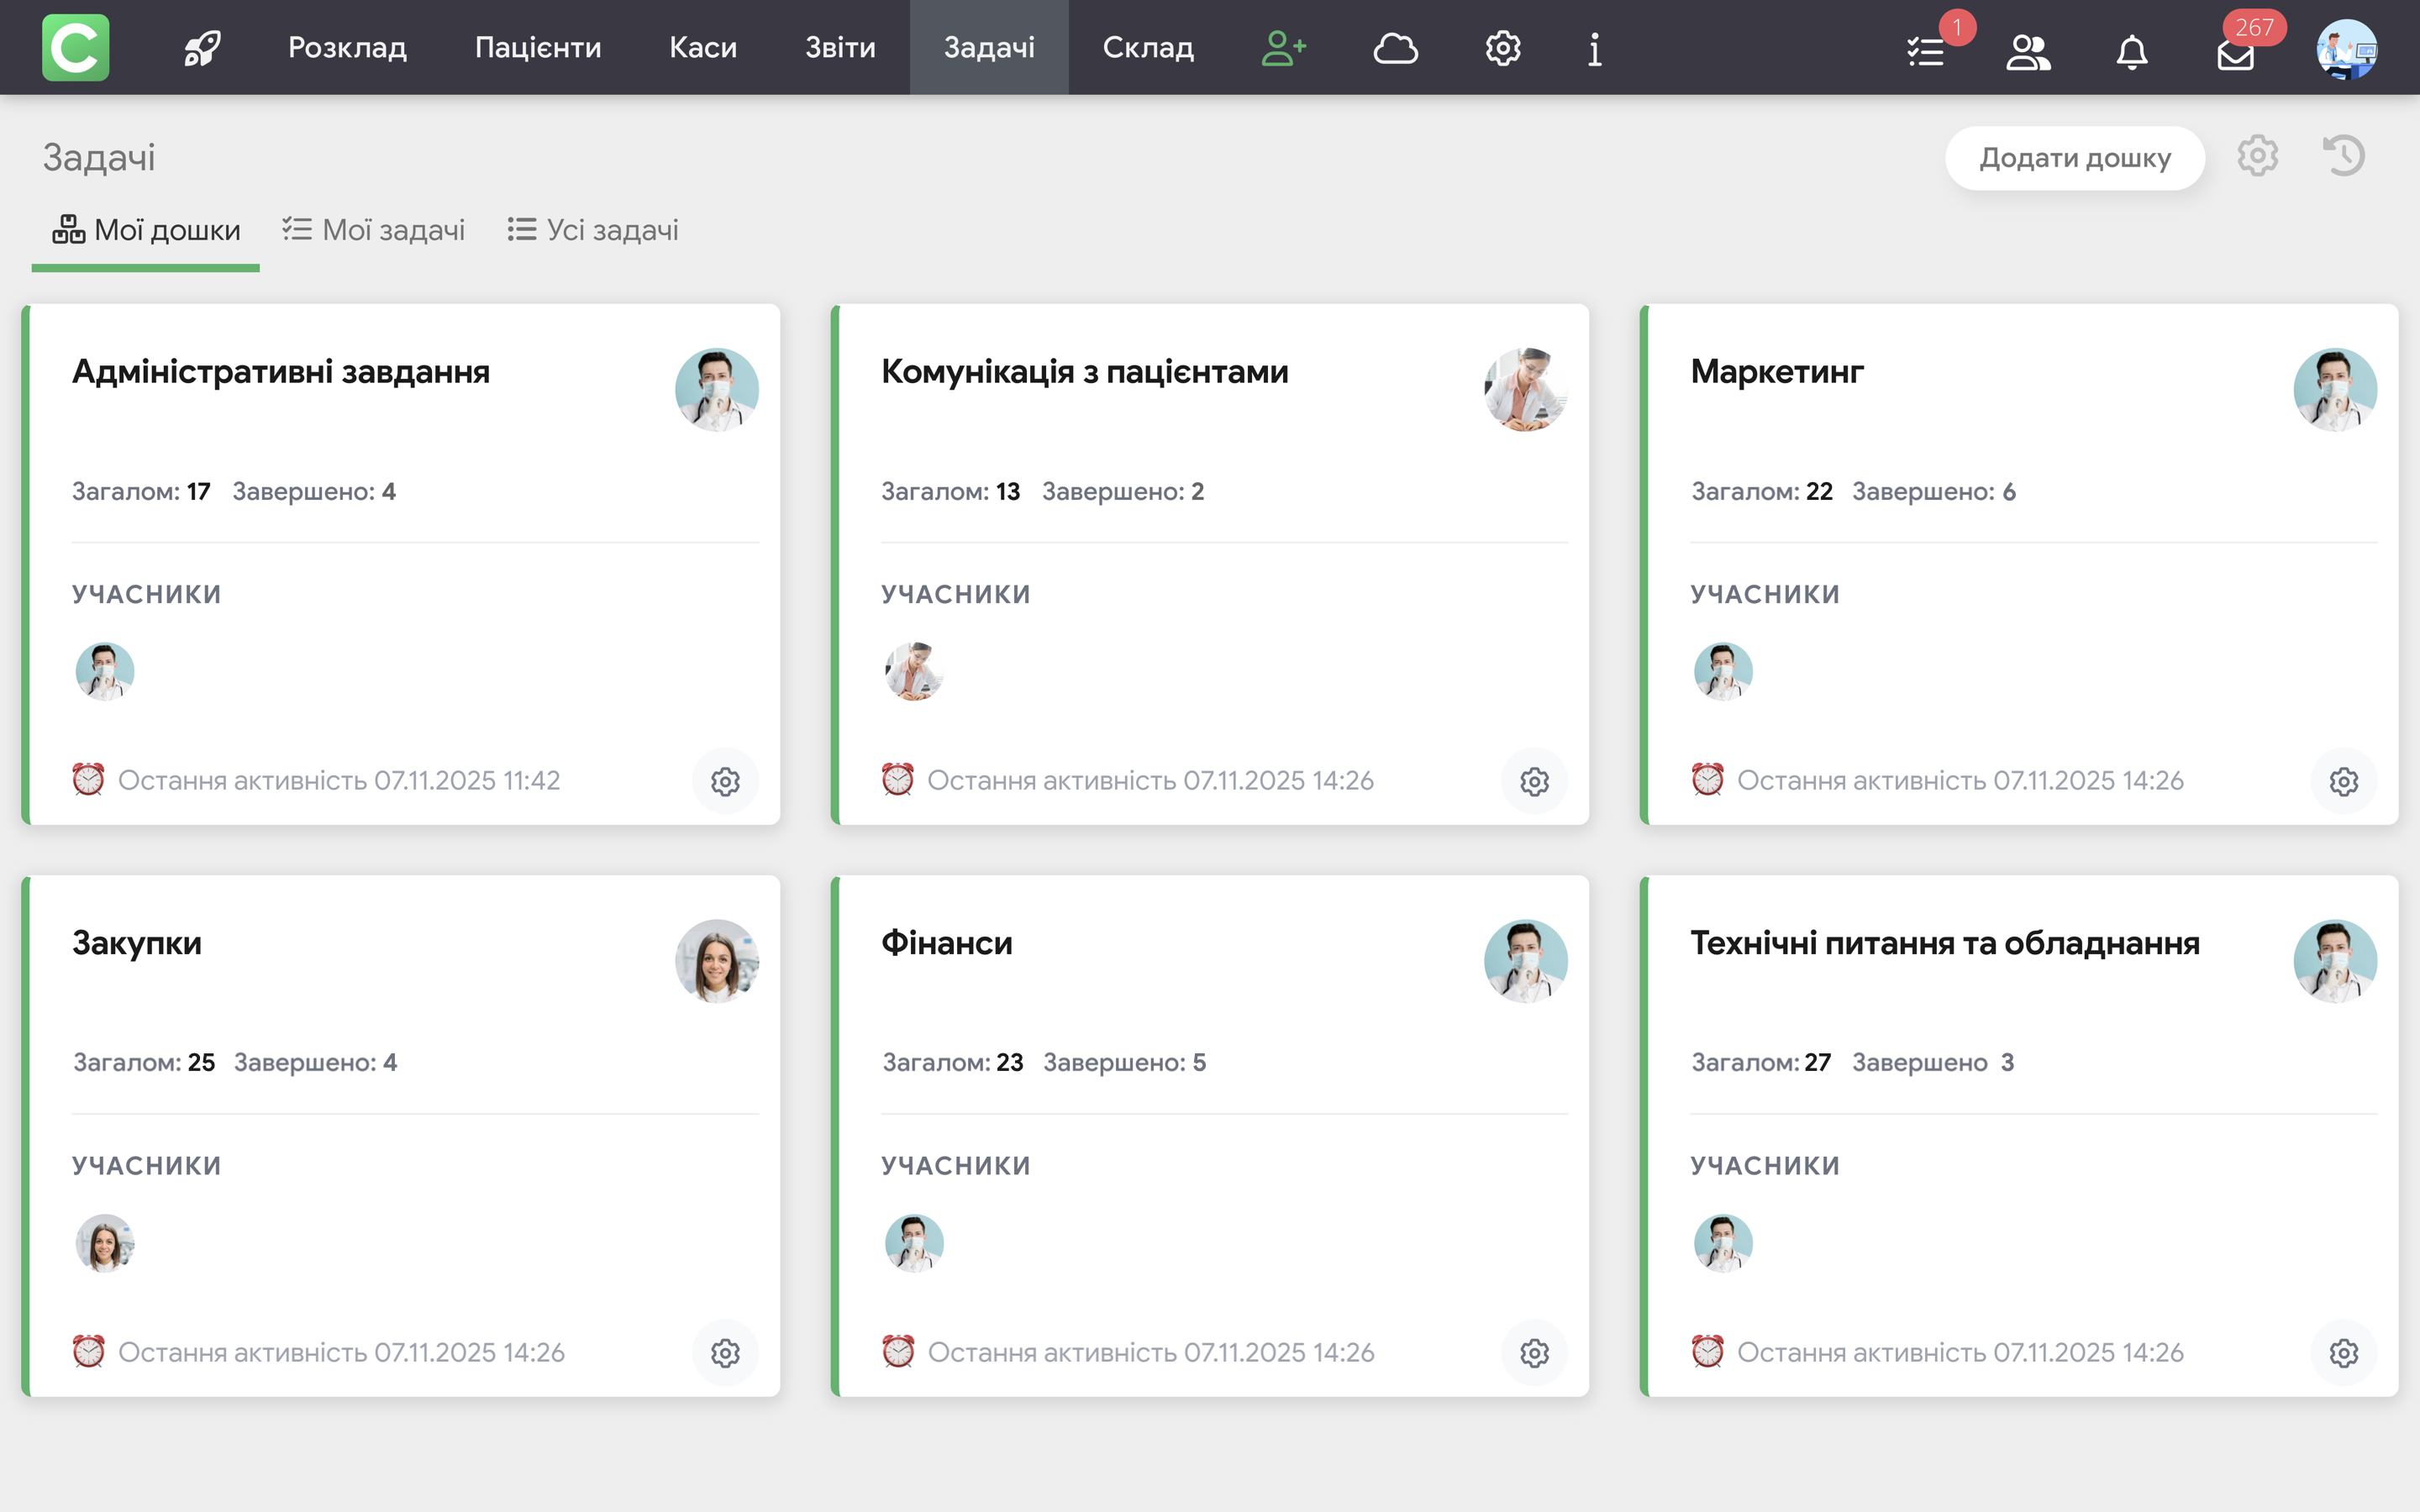The height and width of the screenshot is (1512, 2420).
Task: Open settings gear on Маркетинг board
Action: point(2343,781)
